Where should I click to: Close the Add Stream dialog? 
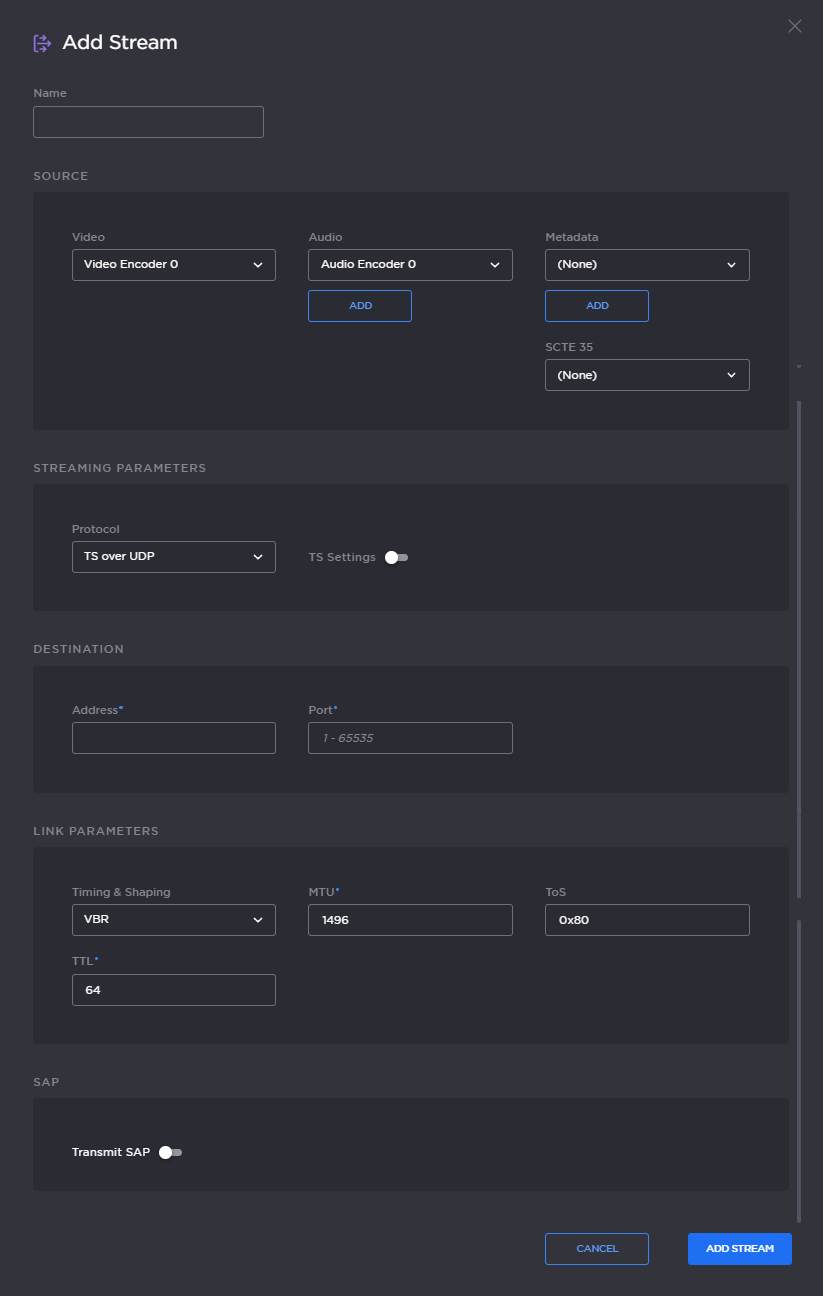[795, 26]
